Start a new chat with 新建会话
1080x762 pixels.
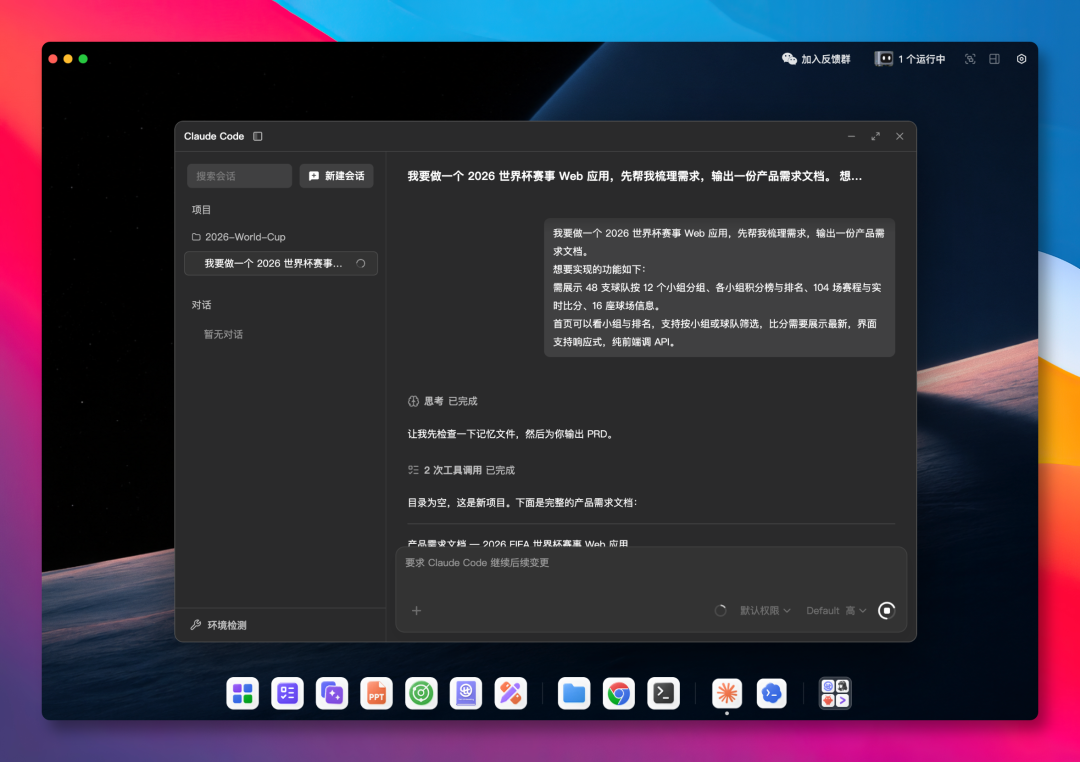click(x=336, y=176)
